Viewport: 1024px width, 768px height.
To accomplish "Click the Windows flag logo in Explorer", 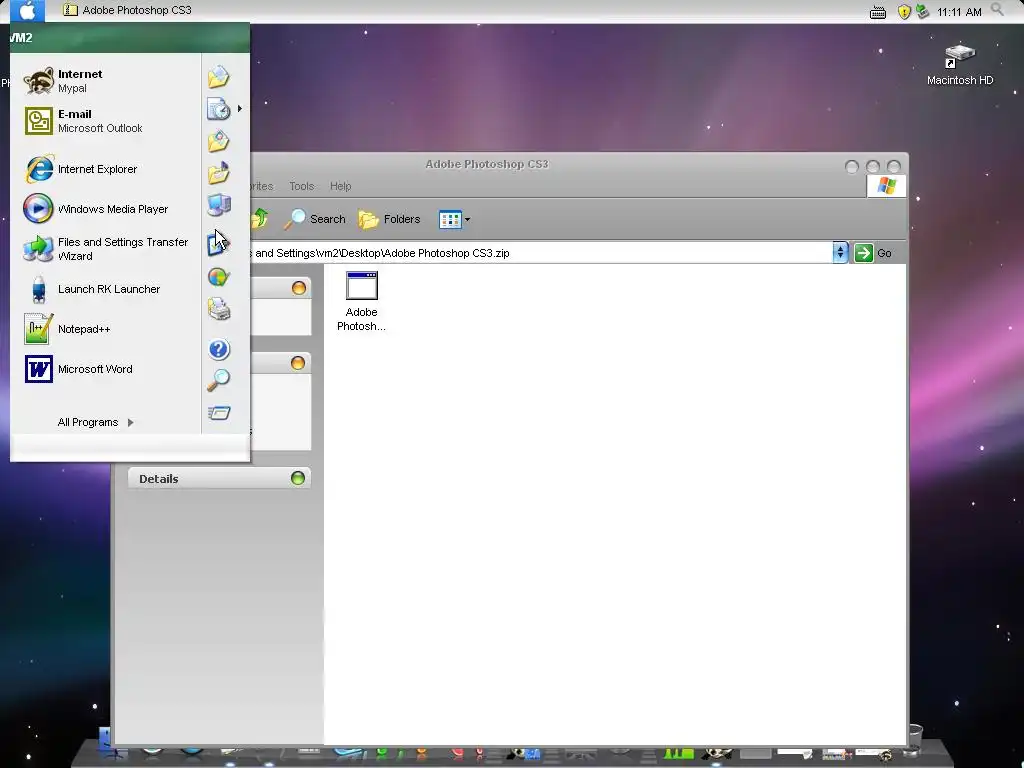I will [x=886, y=186].
